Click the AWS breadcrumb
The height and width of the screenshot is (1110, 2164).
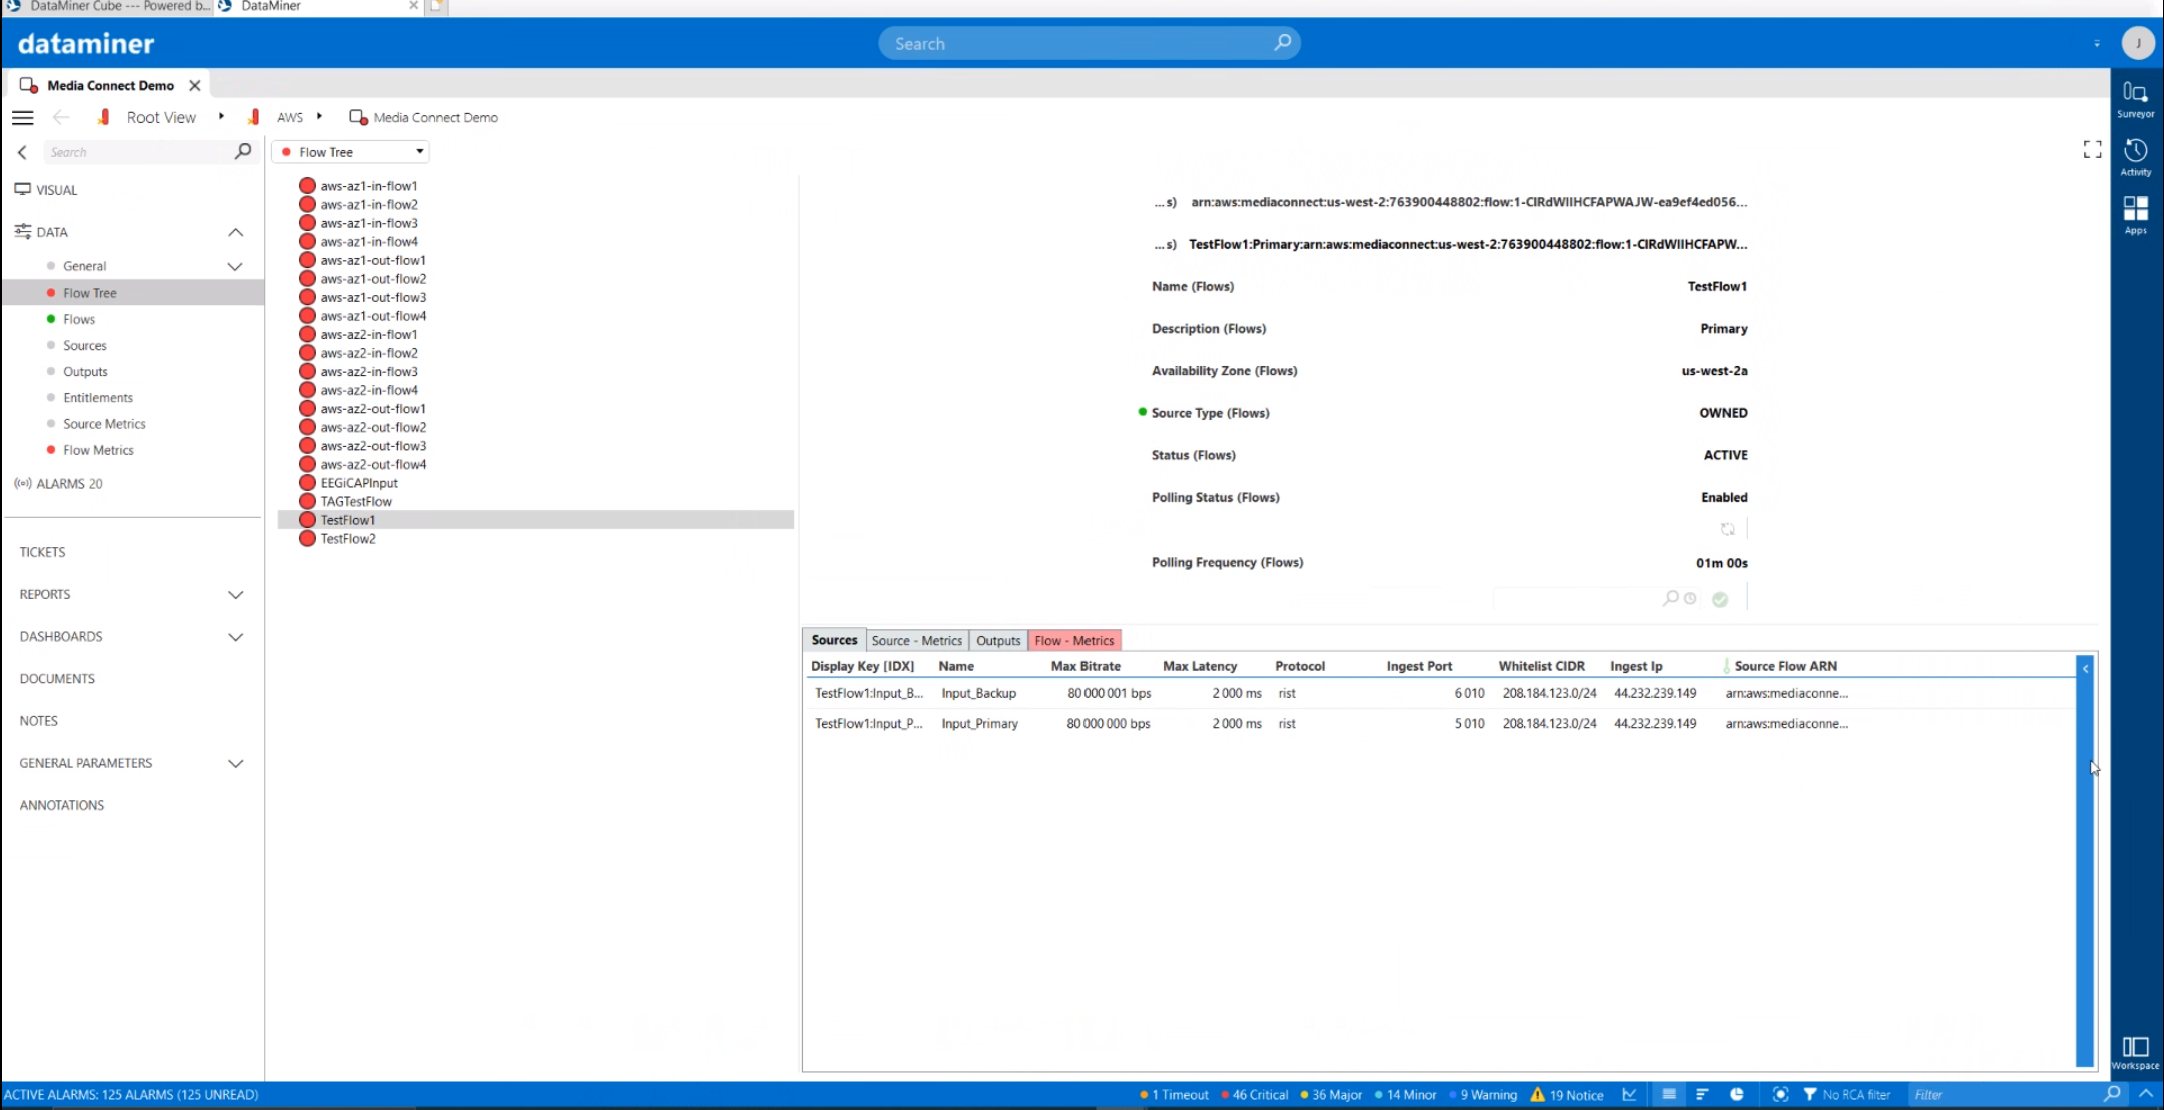coord(290,117)
